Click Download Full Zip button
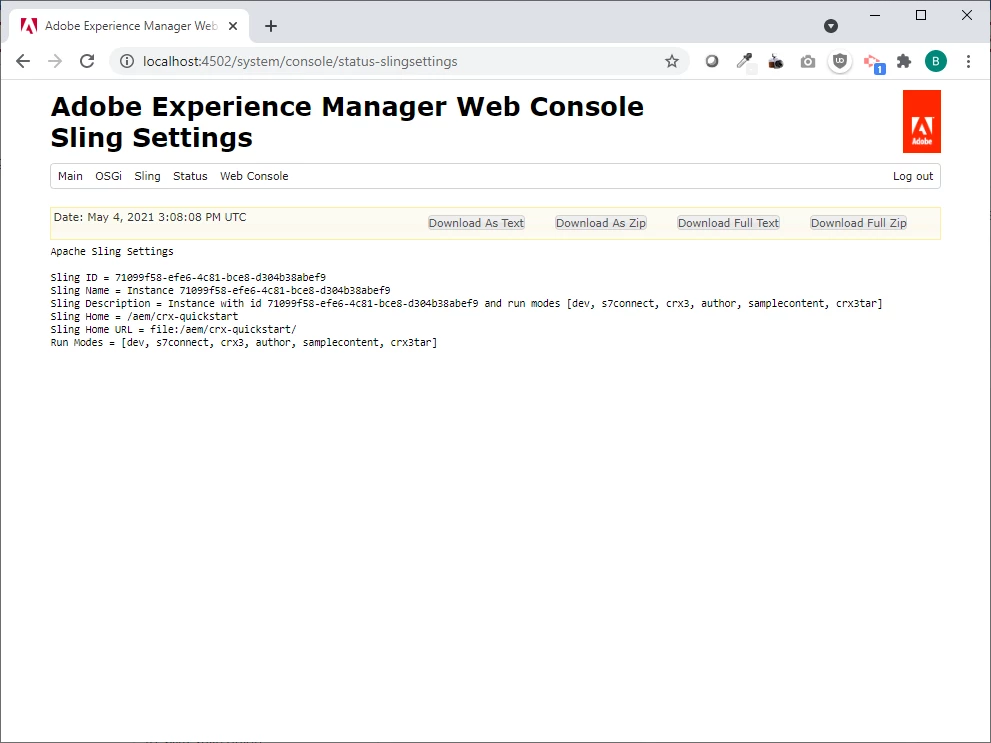991x743 pixels. [x=859, y=223]
